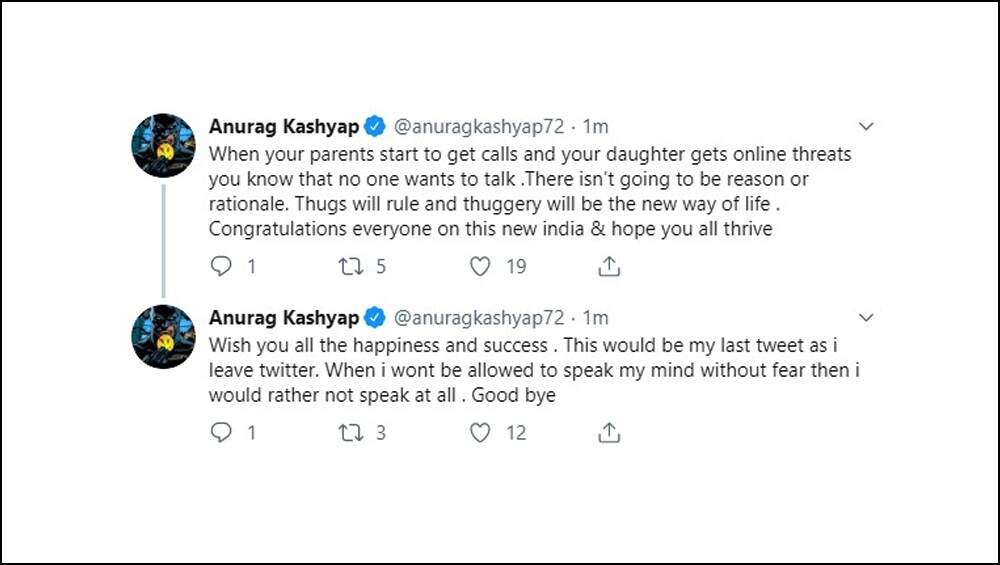Image resolution: width=1000 pixels, height=565 pixels.
Task: Open the second tweet's 1m timestamp
Action: [x=596, y=317]
